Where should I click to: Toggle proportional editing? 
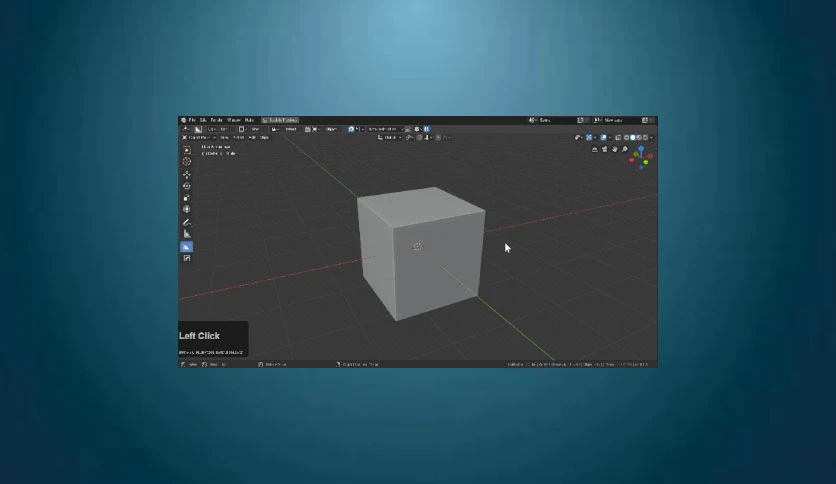click(438, 138)
